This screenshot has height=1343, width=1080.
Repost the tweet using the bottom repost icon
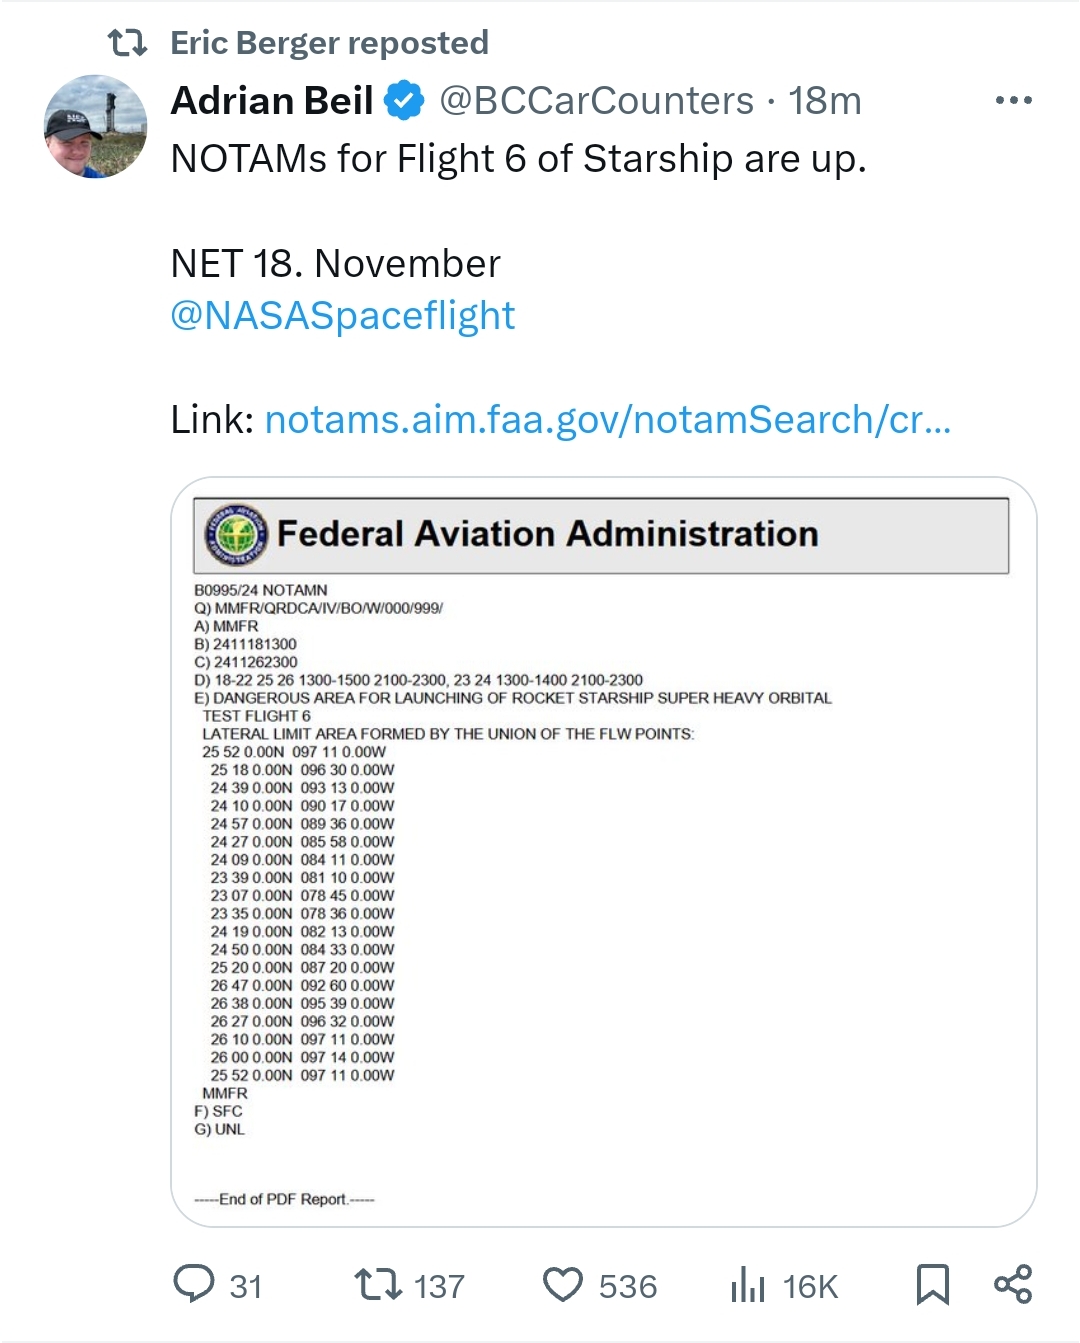pos(378,1284)
